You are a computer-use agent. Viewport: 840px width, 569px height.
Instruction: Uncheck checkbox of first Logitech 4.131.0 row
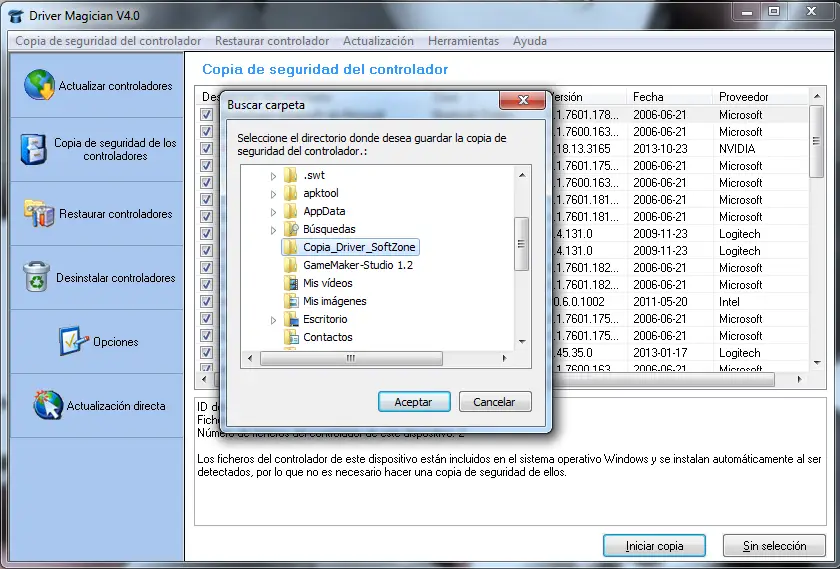tap(206, 234)
